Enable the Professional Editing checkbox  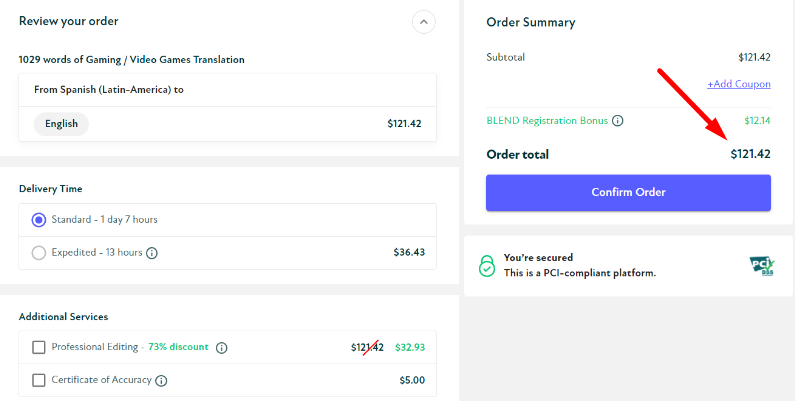(39, 347)
